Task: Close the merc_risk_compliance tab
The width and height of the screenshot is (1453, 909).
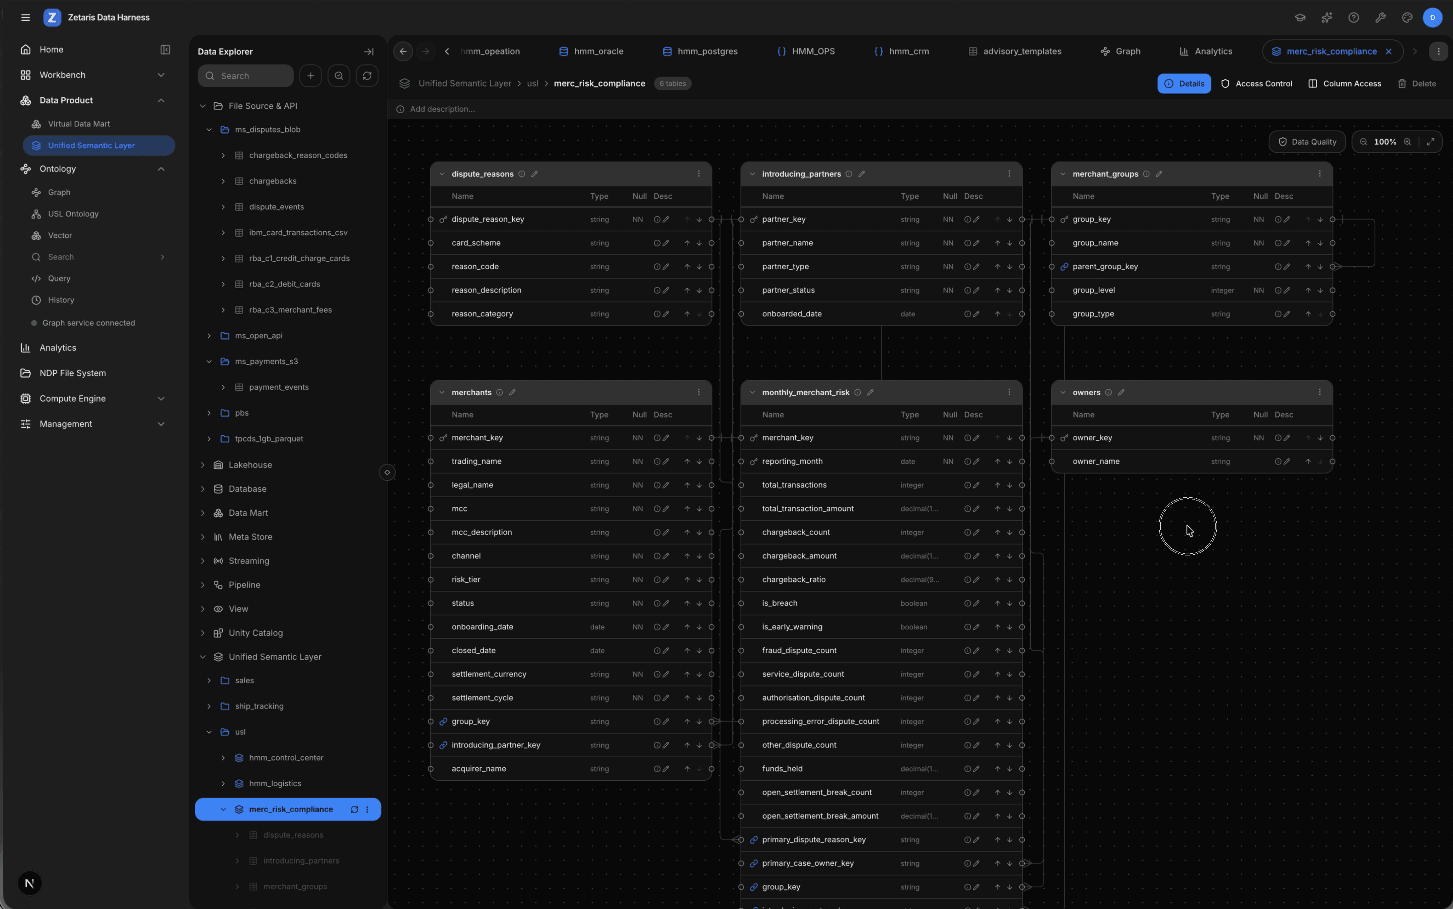Action: tap(1388, 51)
